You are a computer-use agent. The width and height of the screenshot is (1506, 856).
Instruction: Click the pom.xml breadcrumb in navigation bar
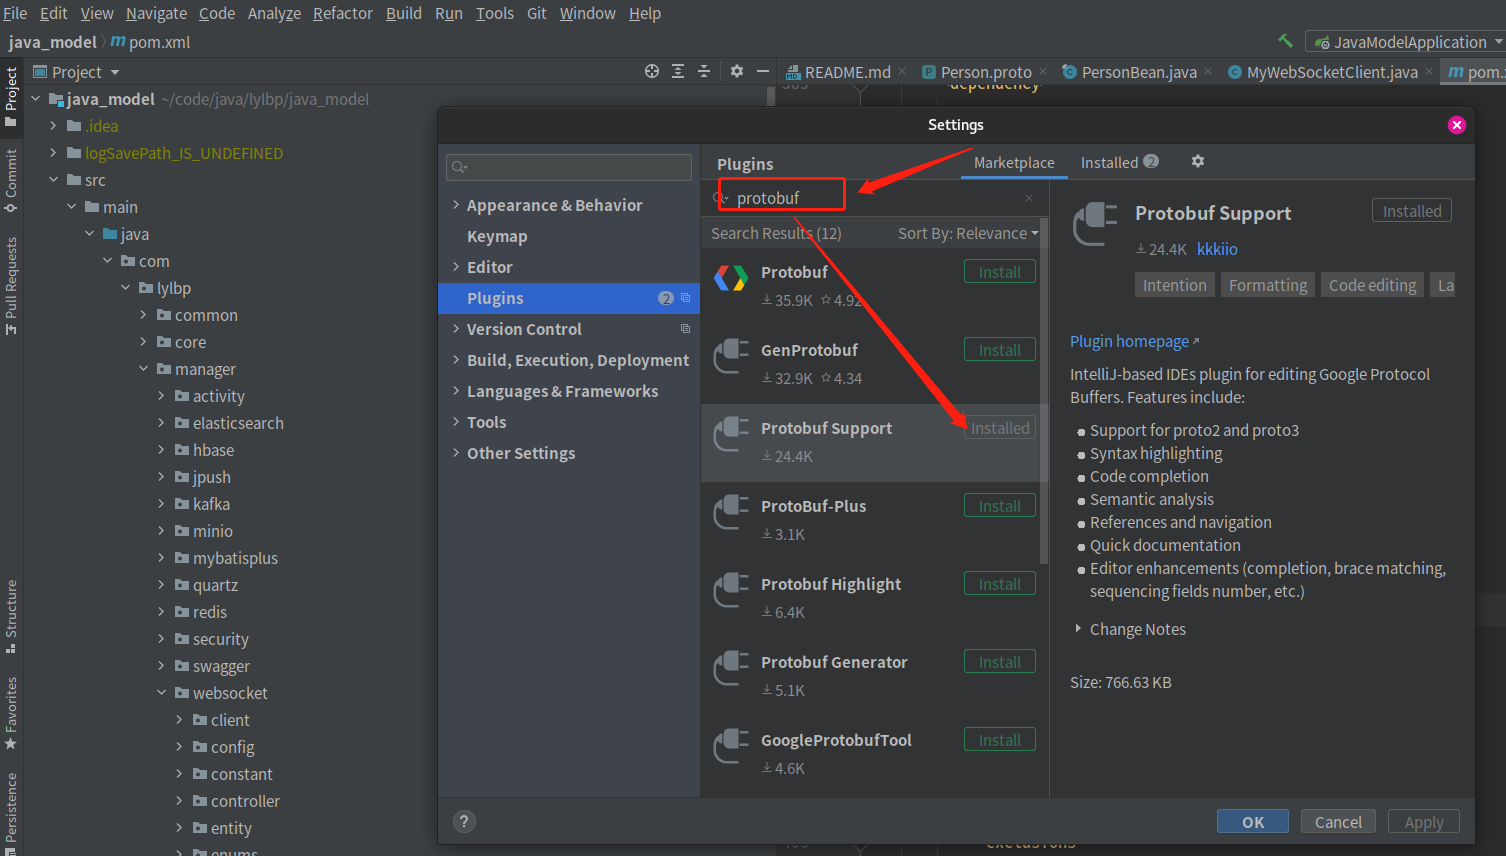click(x=150, y=42)
